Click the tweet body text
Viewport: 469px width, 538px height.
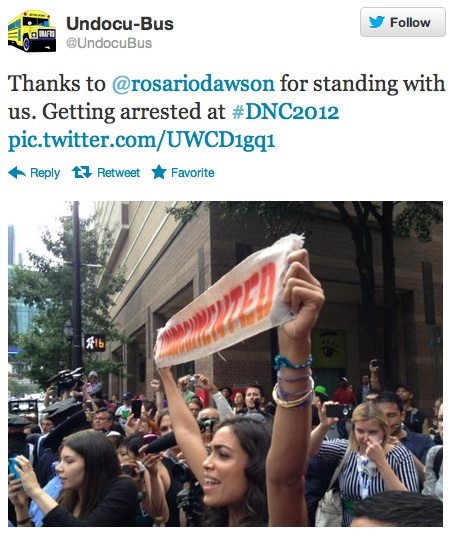coord(226,112)
